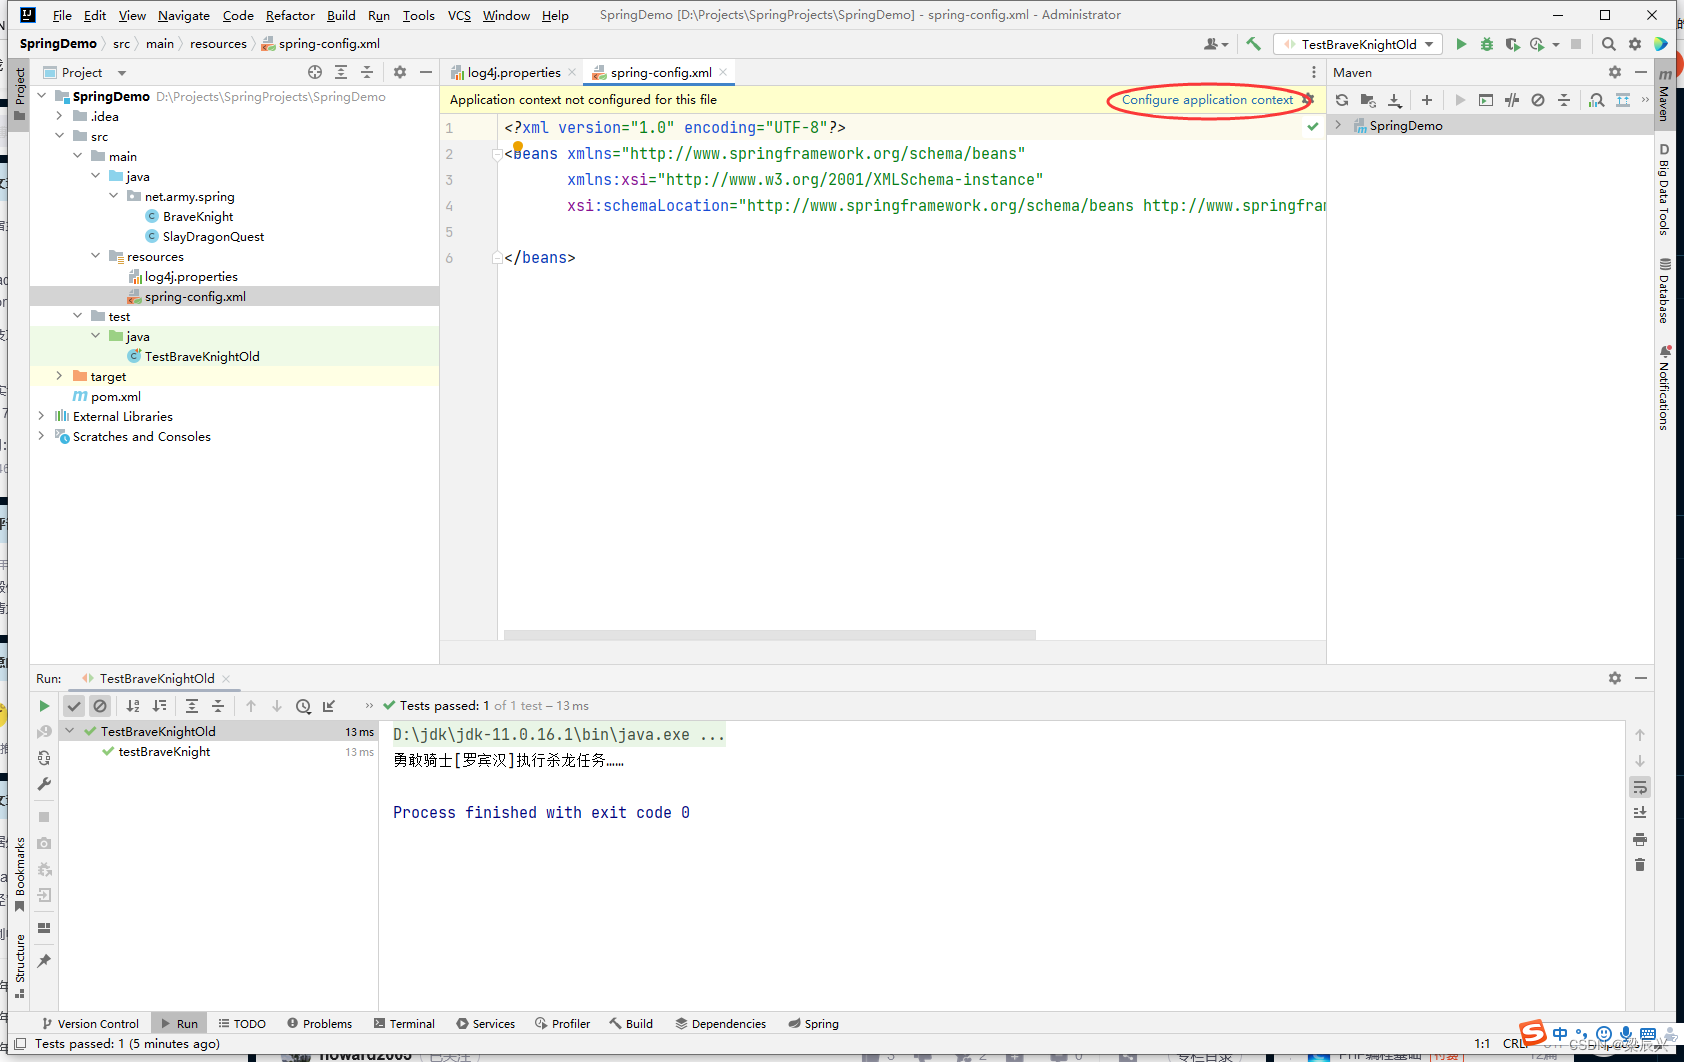Run TestBraveKnightOld with the green Run icon
The height and width of the screenshot is (1062, 1684).
(1461, 44)
